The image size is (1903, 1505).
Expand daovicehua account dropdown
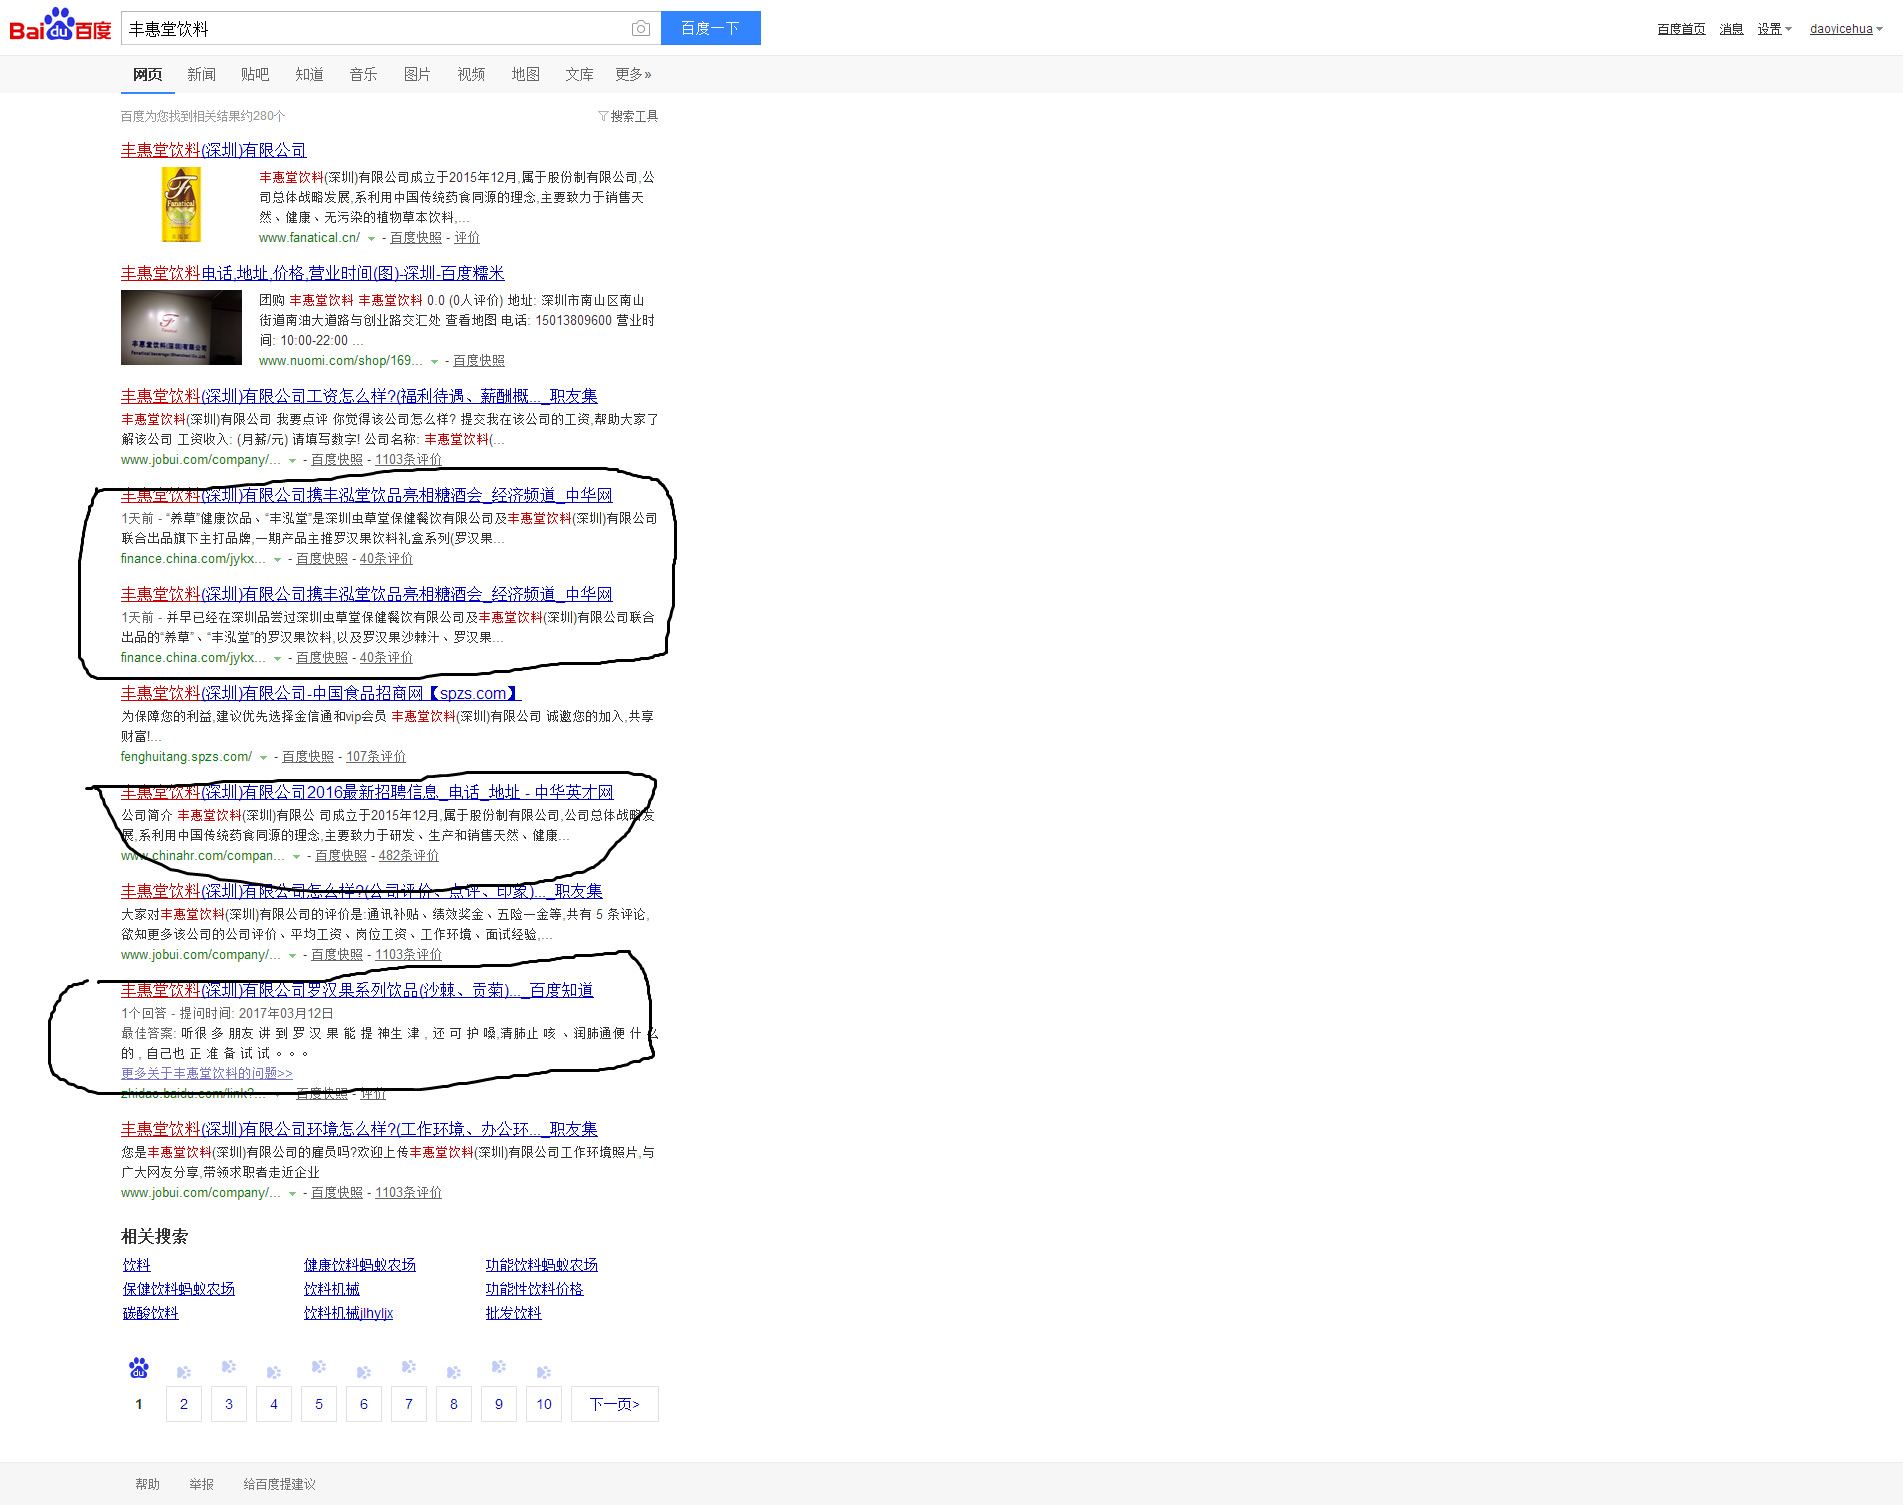point(1846,29)
